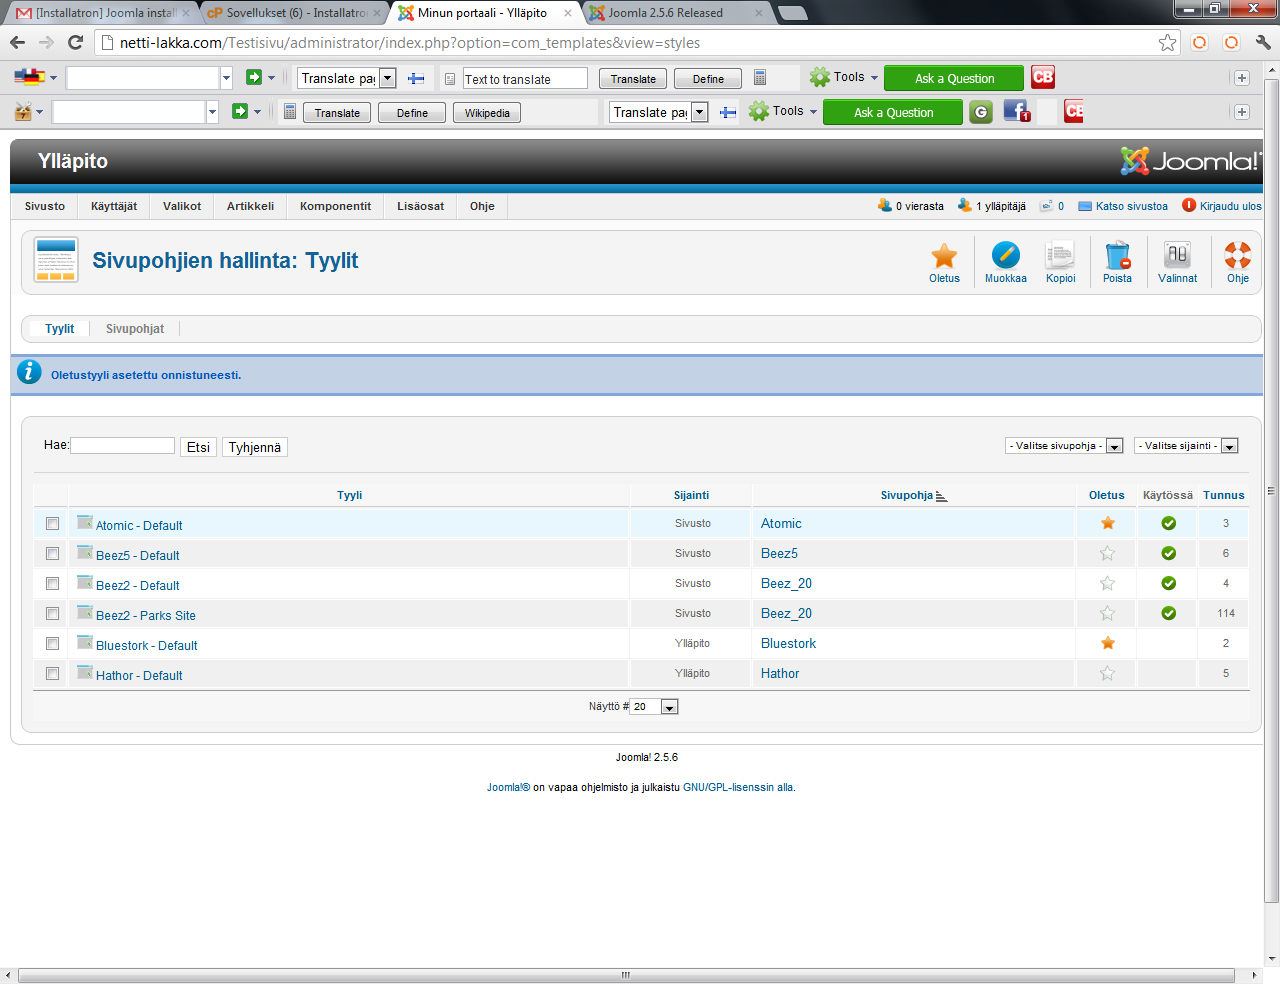Open the Näyttö # 20 dropdown

pyautogui.click(x=654, y=707)
